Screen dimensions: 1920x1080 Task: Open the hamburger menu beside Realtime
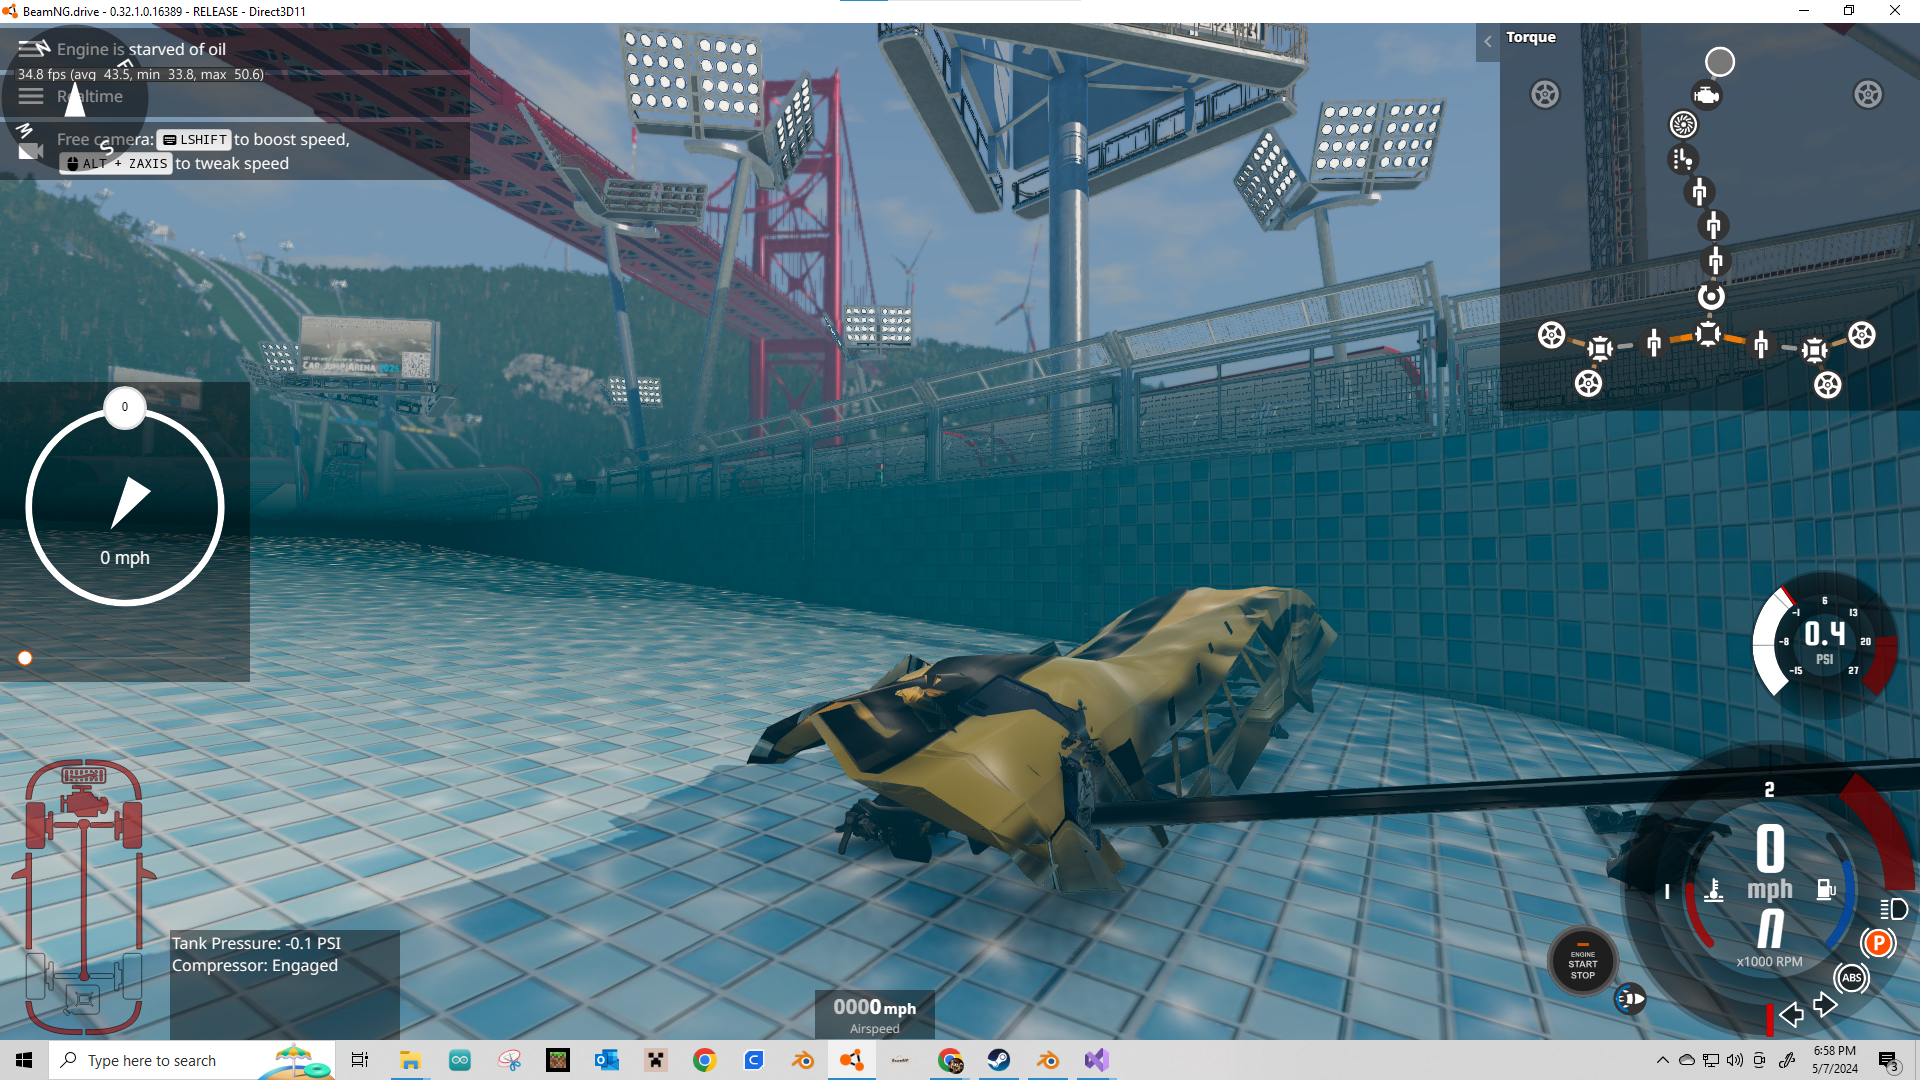[31, 96]
